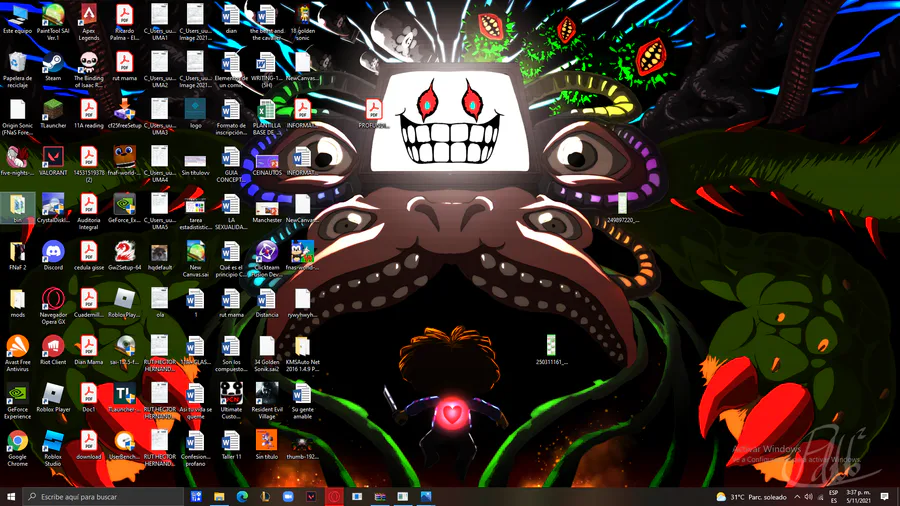Open the 250311161 image on desktop
900x506 pixels.
pos(551,351)
